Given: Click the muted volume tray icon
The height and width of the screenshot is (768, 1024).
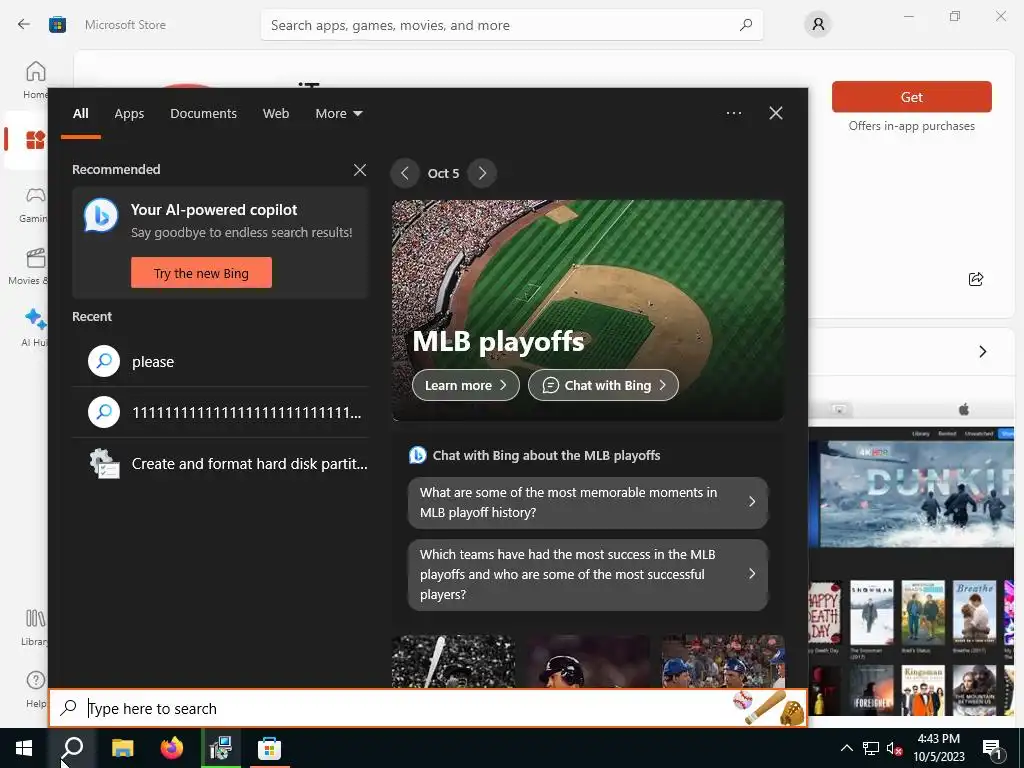Looking at the screenshot, I should (894, 748).
